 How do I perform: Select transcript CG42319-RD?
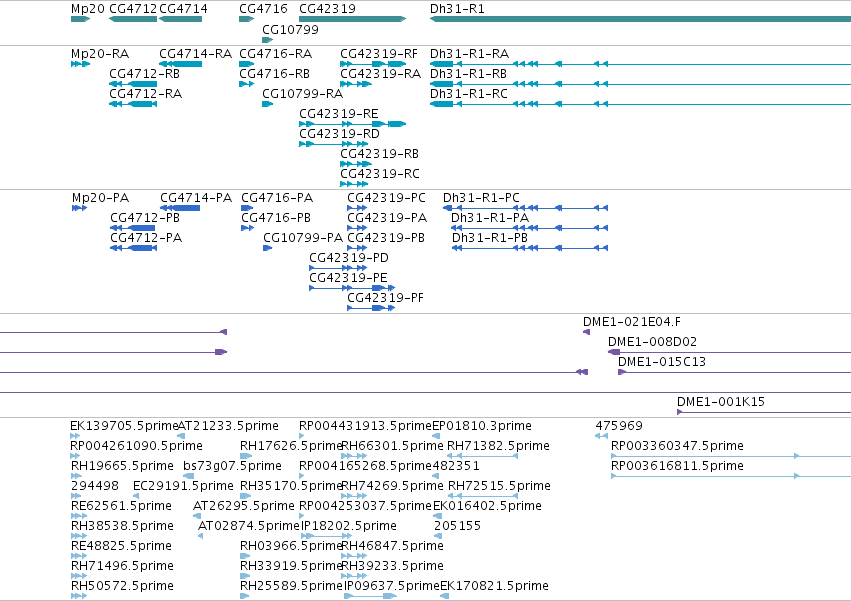pos(339,134)
